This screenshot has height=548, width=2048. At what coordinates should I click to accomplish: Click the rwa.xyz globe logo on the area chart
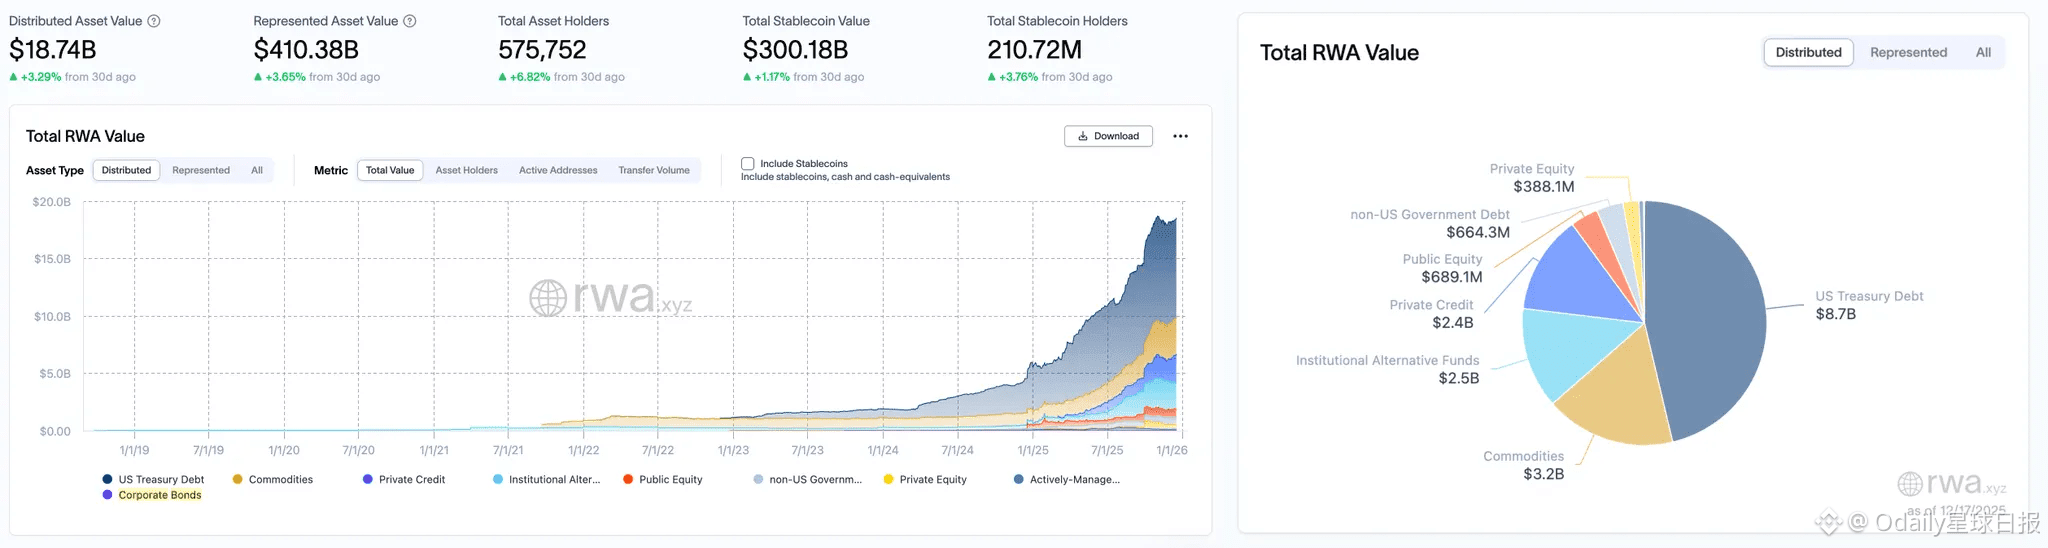[548, 298]
